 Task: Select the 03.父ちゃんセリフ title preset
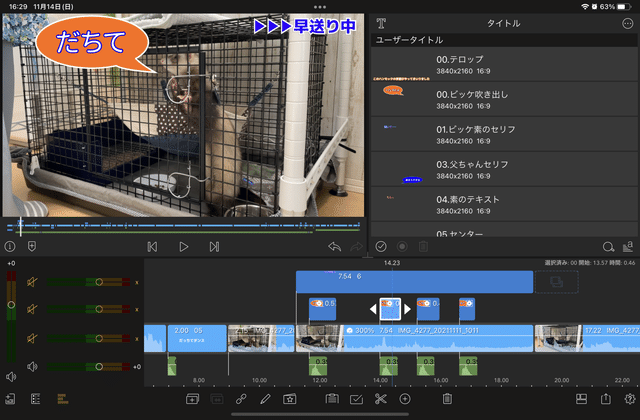coord(504,170)
